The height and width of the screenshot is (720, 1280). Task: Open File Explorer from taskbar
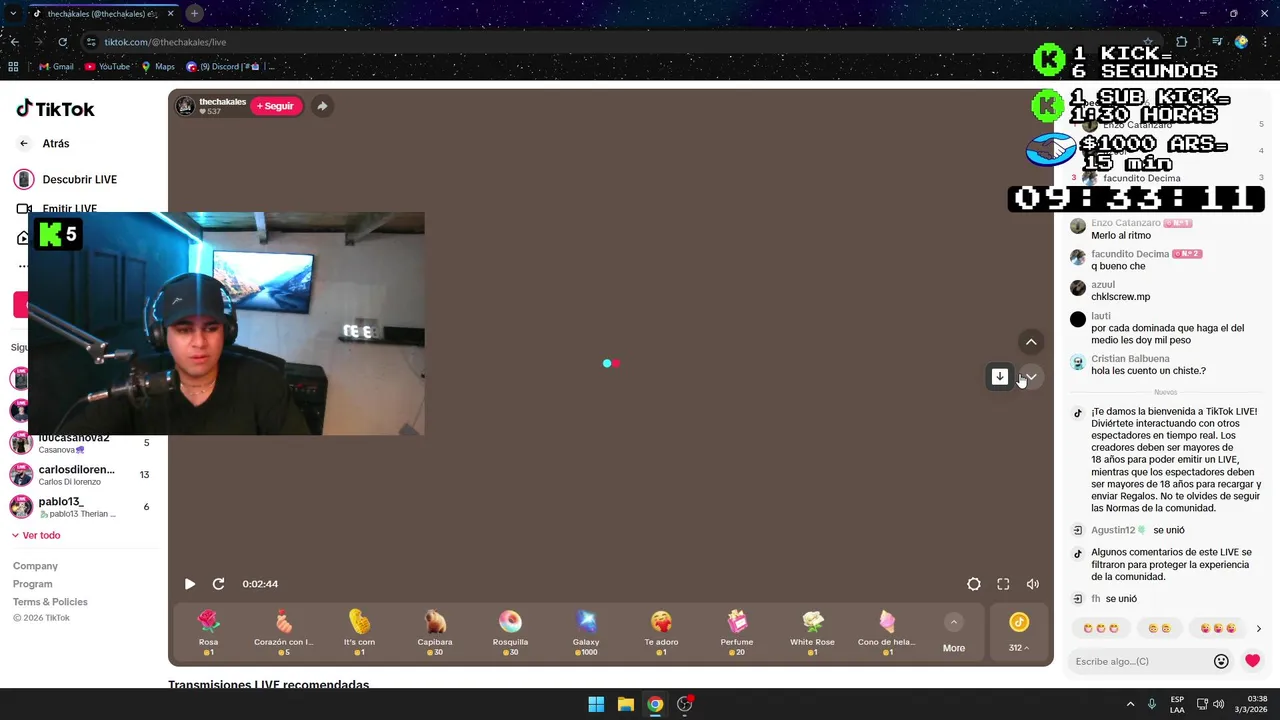tap(625, 704)
